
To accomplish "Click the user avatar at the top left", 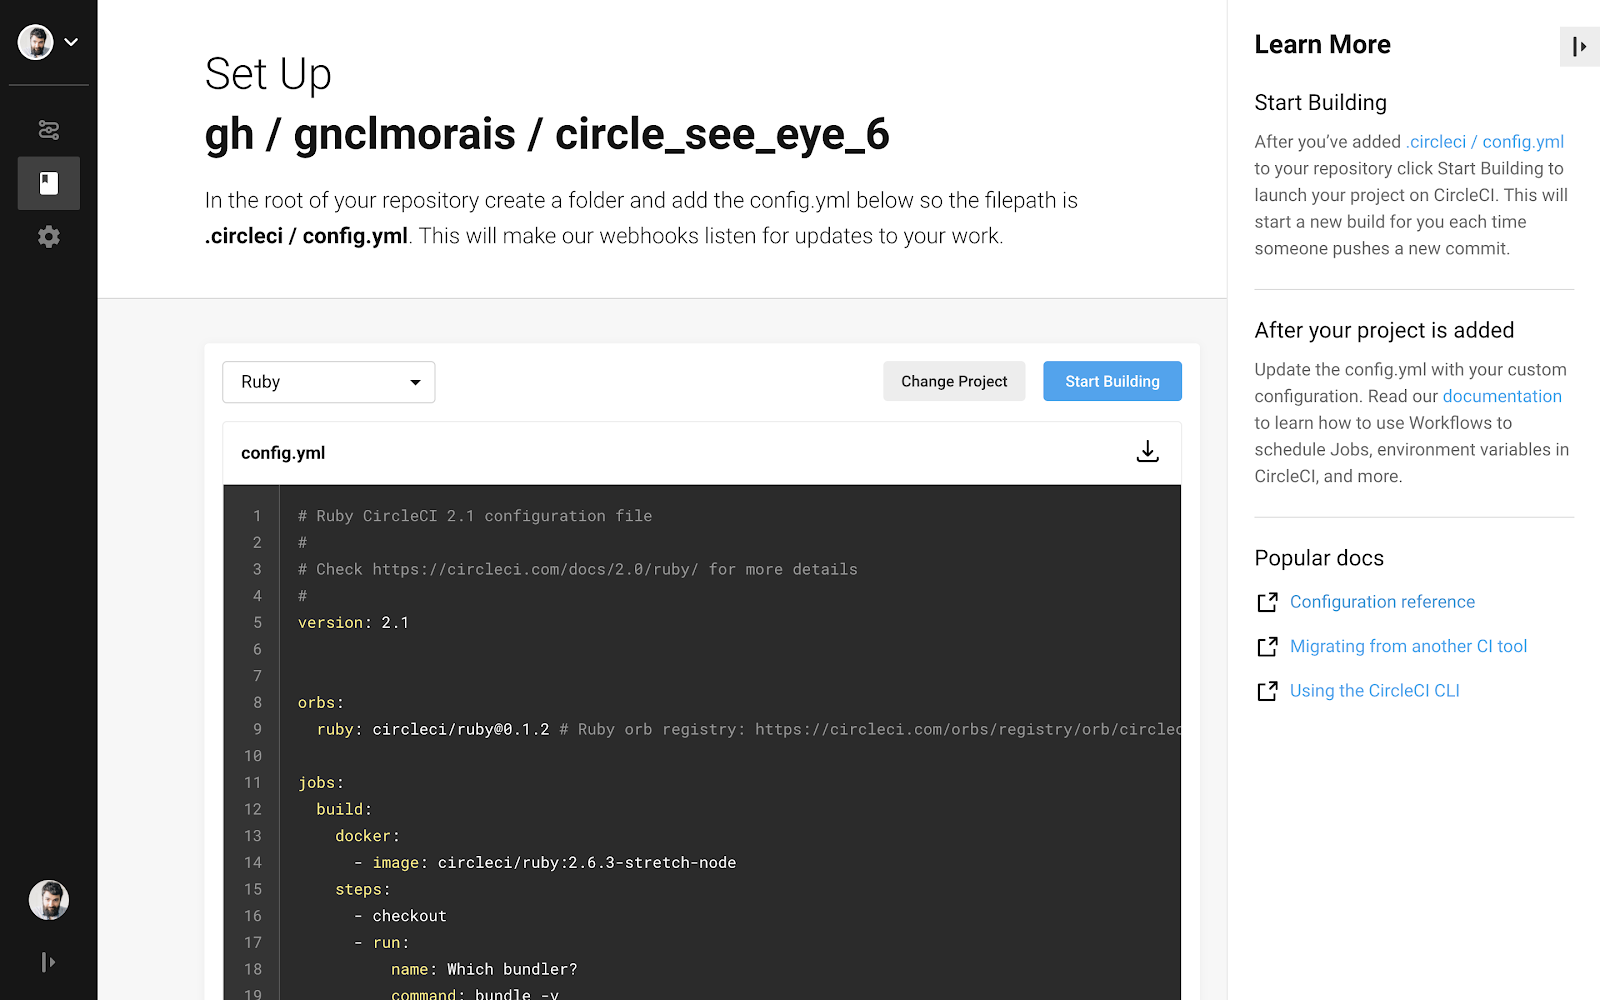I will click(x=35, y=41).
